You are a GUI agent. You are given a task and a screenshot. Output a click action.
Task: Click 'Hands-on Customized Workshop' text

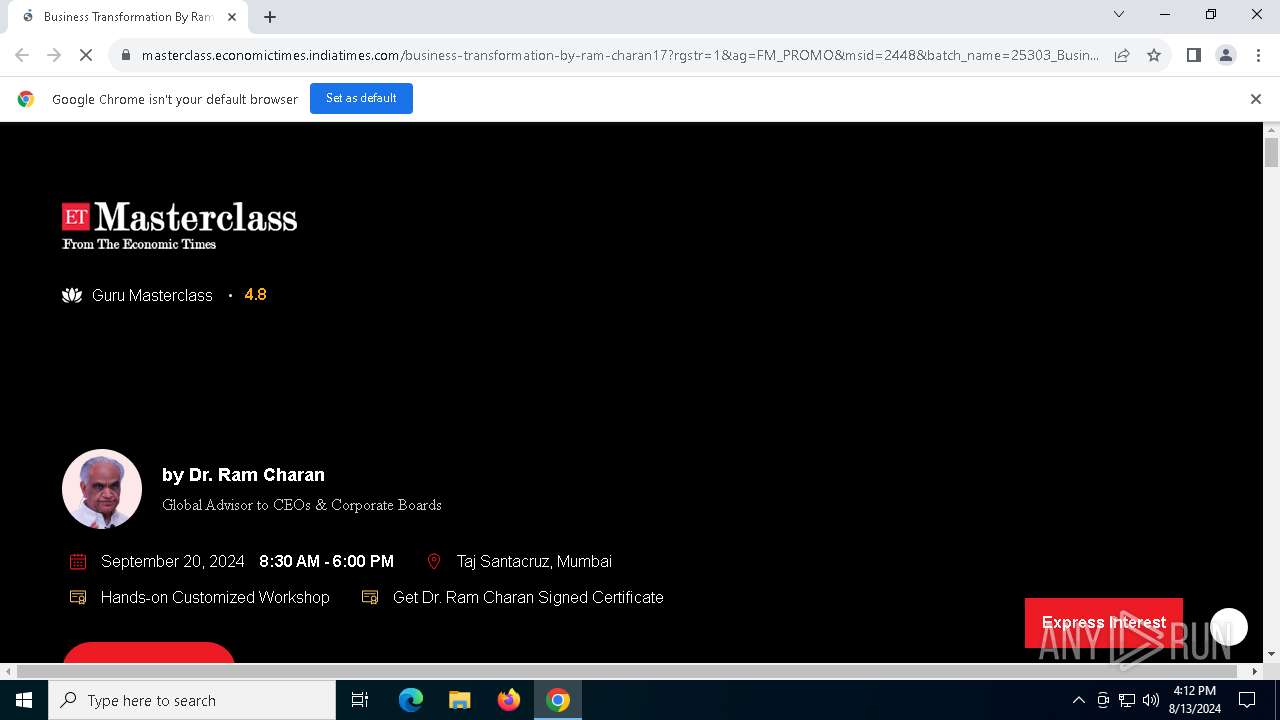[215, 597]
